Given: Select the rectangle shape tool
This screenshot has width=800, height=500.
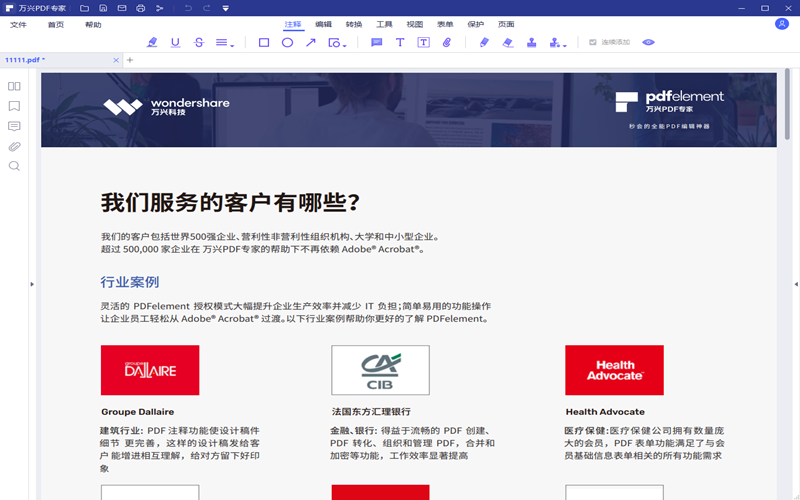Looking at the screenshot, I should pyautogui.click(x=264, y=43).
